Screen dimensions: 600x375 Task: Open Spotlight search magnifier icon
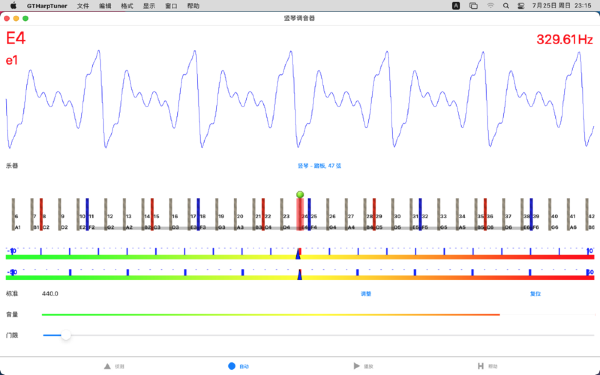point(506,6)
